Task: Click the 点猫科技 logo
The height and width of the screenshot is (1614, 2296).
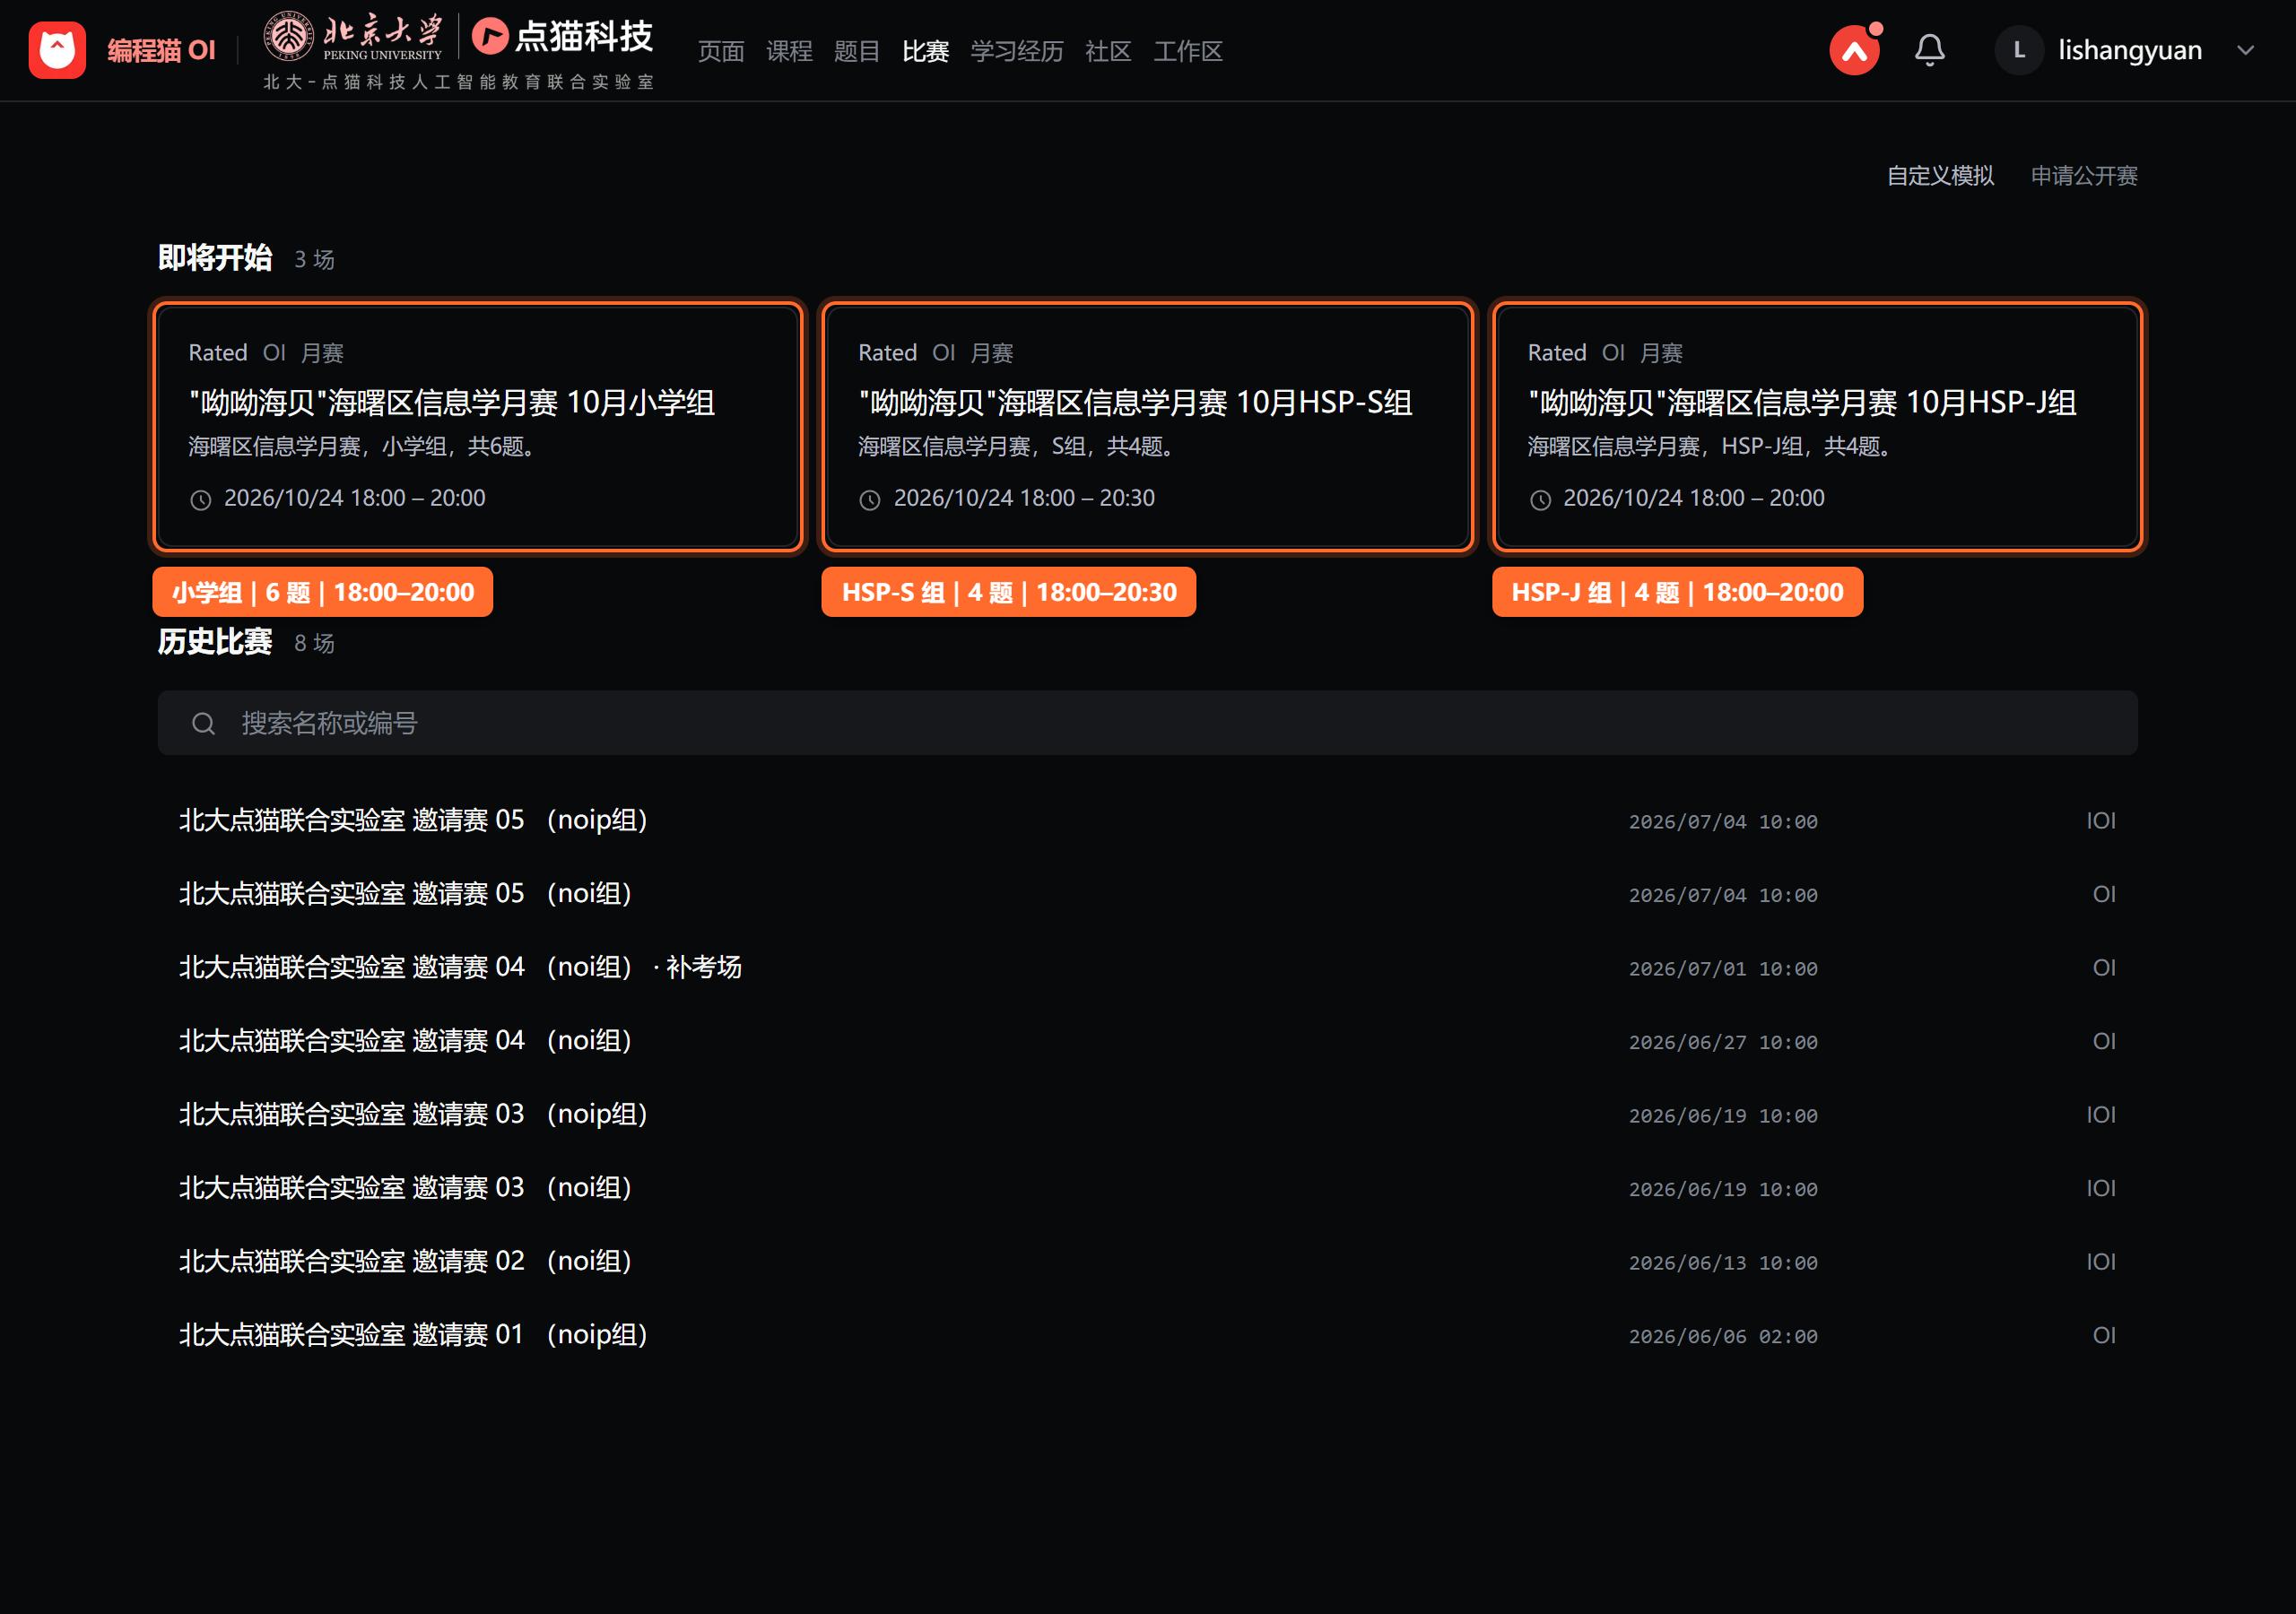Action: pos(562,37)
